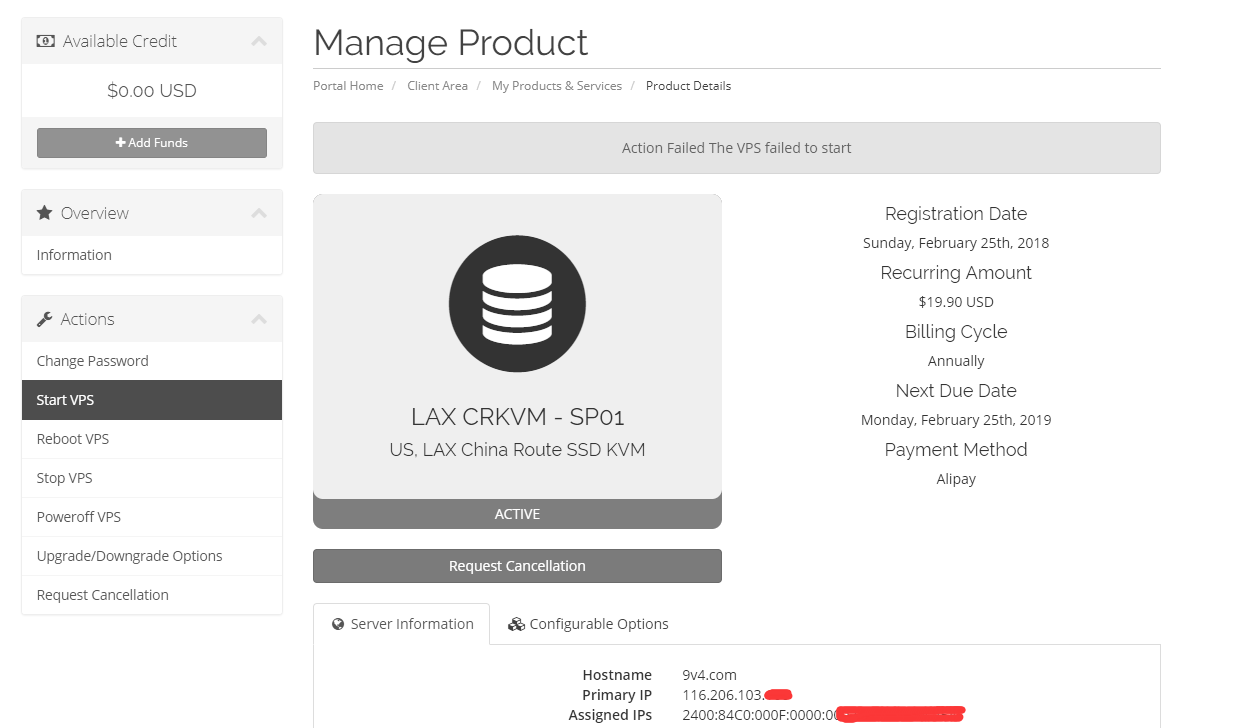
Task: Open Portal Home breadcrumb link
Action: pyautogui.click(x=348, y=86)
